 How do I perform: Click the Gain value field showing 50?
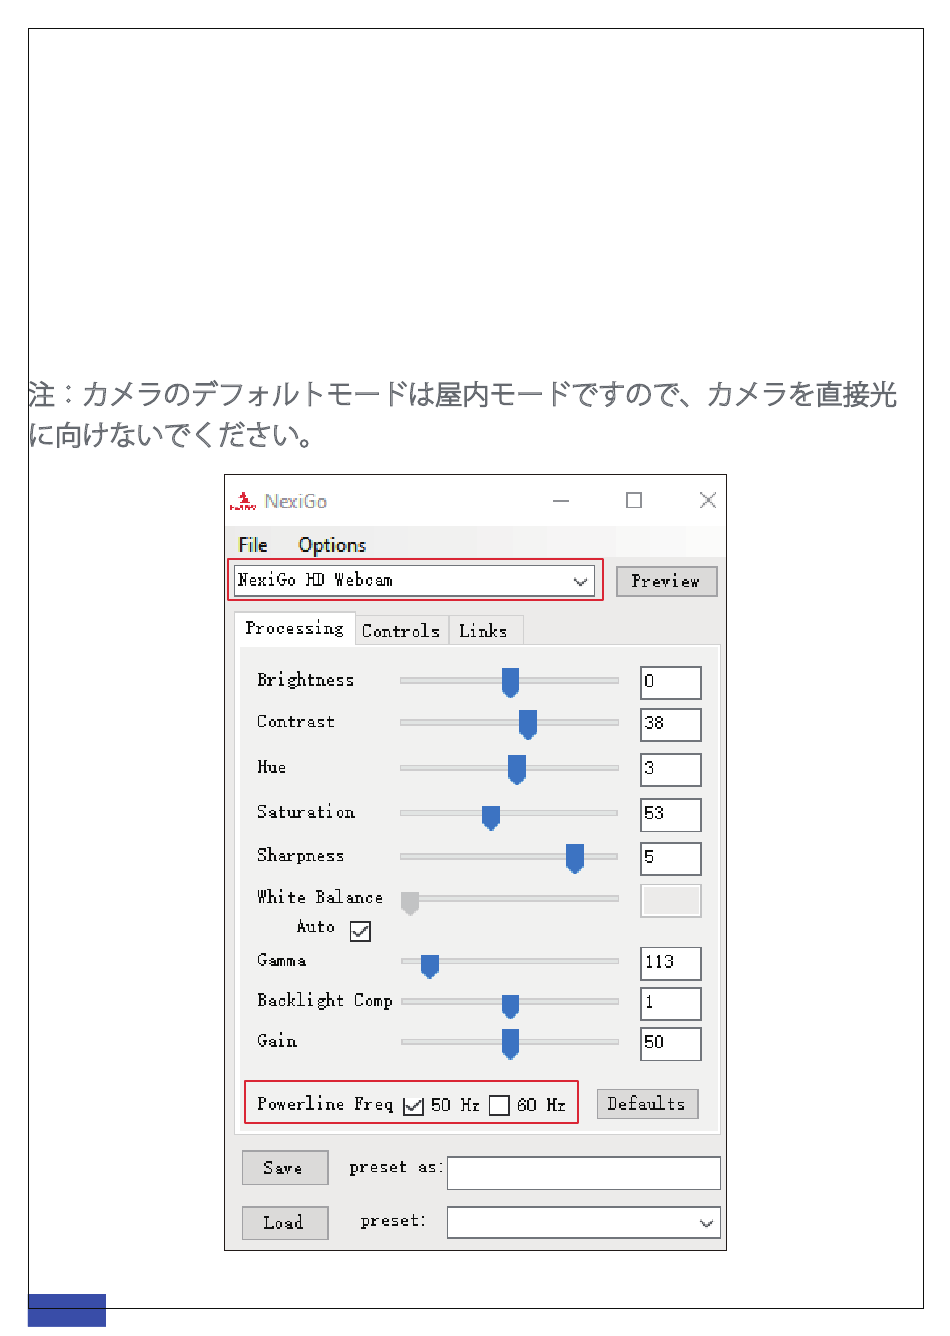[671, 1044]
